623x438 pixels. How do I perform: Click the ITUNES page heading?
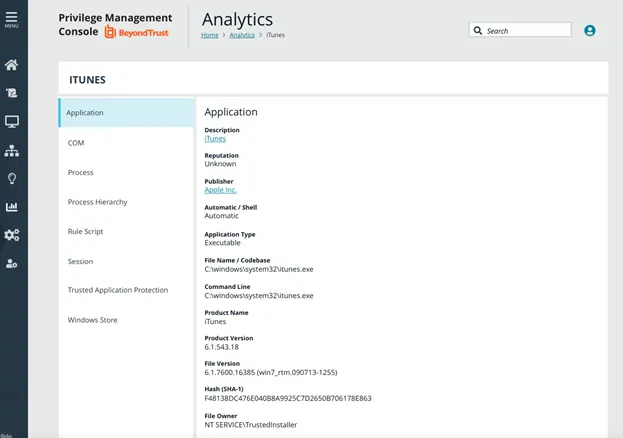[x=87, y=80]
